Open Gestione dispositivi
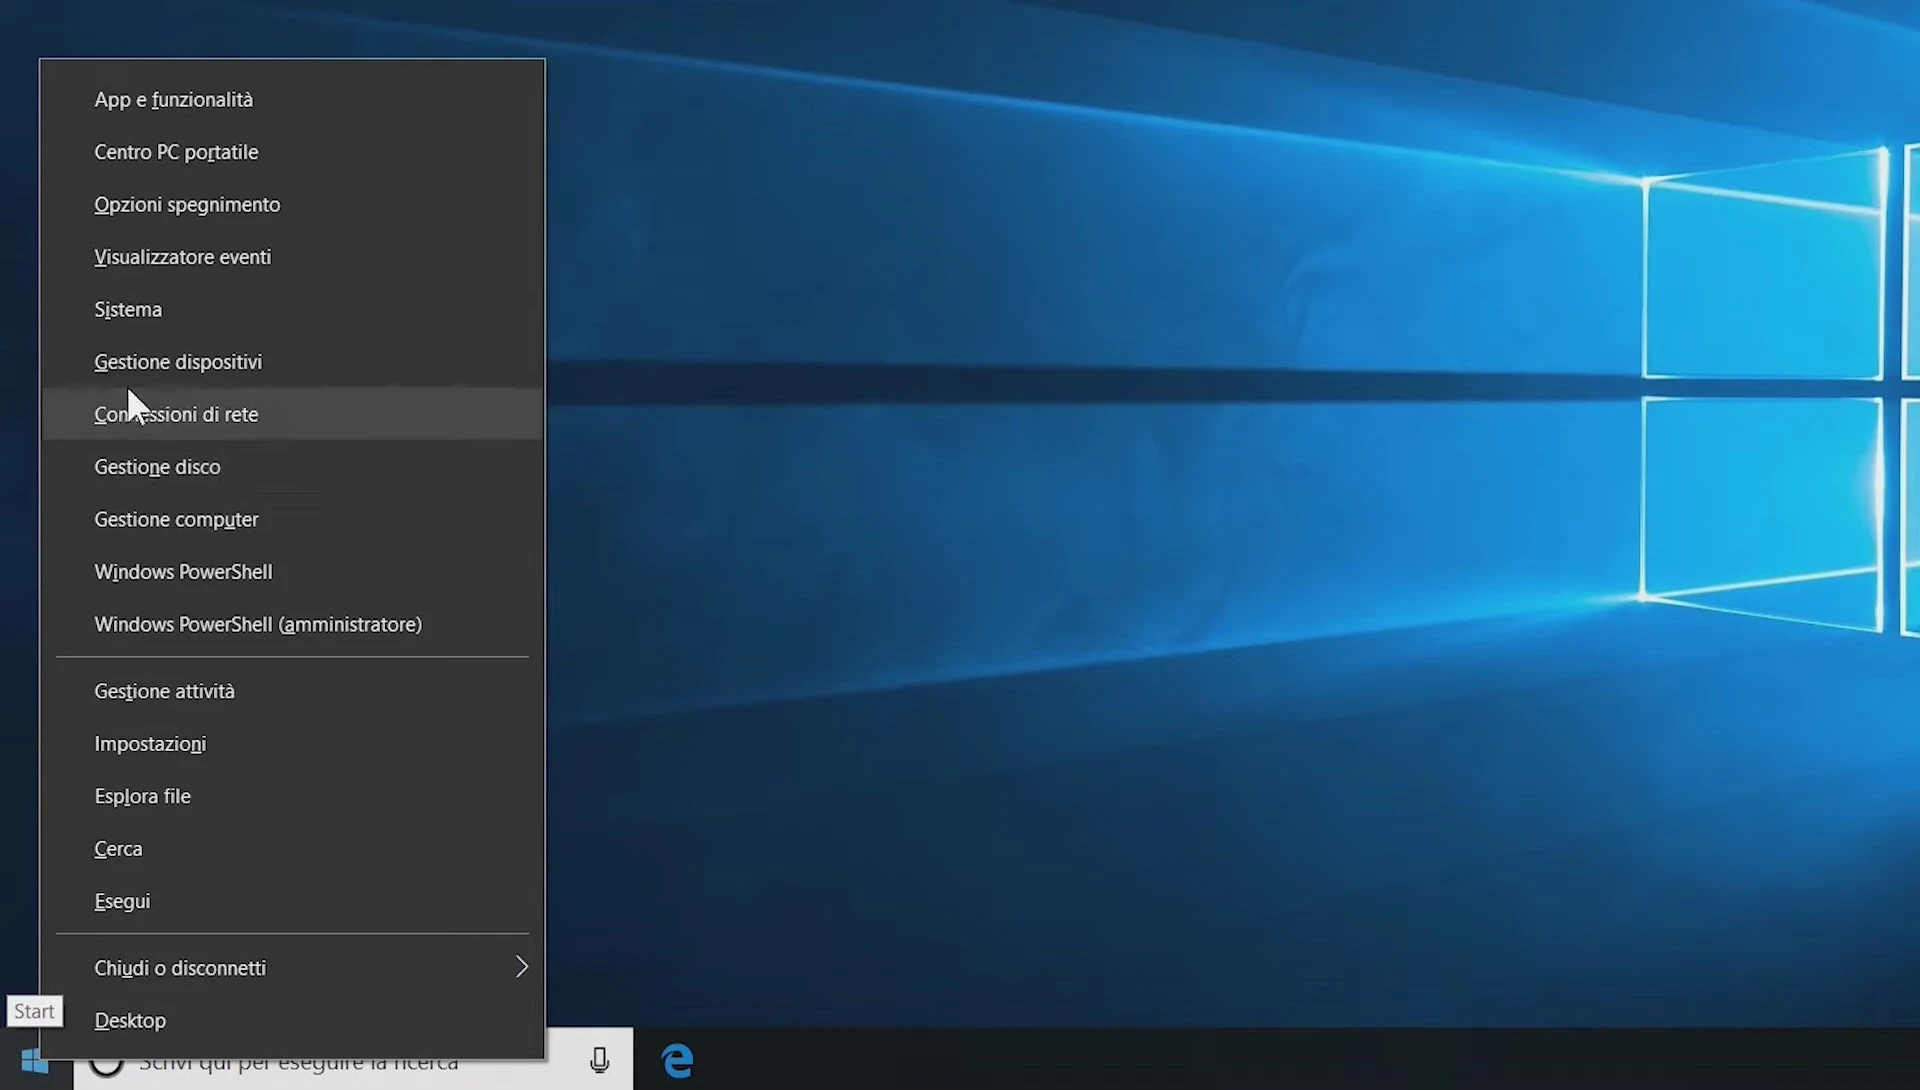 click(178, 362)
